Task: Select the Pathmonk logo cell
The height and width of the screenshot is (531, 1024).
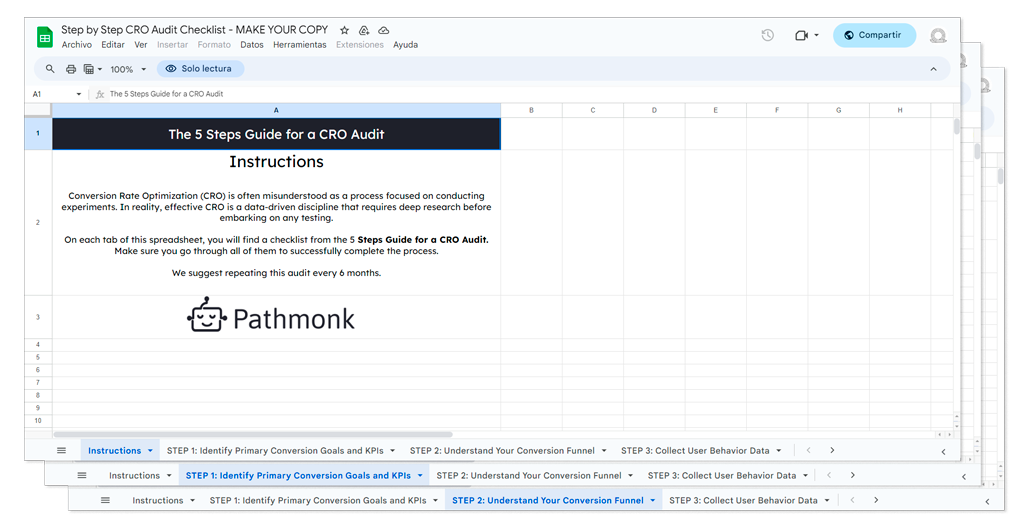Action: [x=276, y=317]
